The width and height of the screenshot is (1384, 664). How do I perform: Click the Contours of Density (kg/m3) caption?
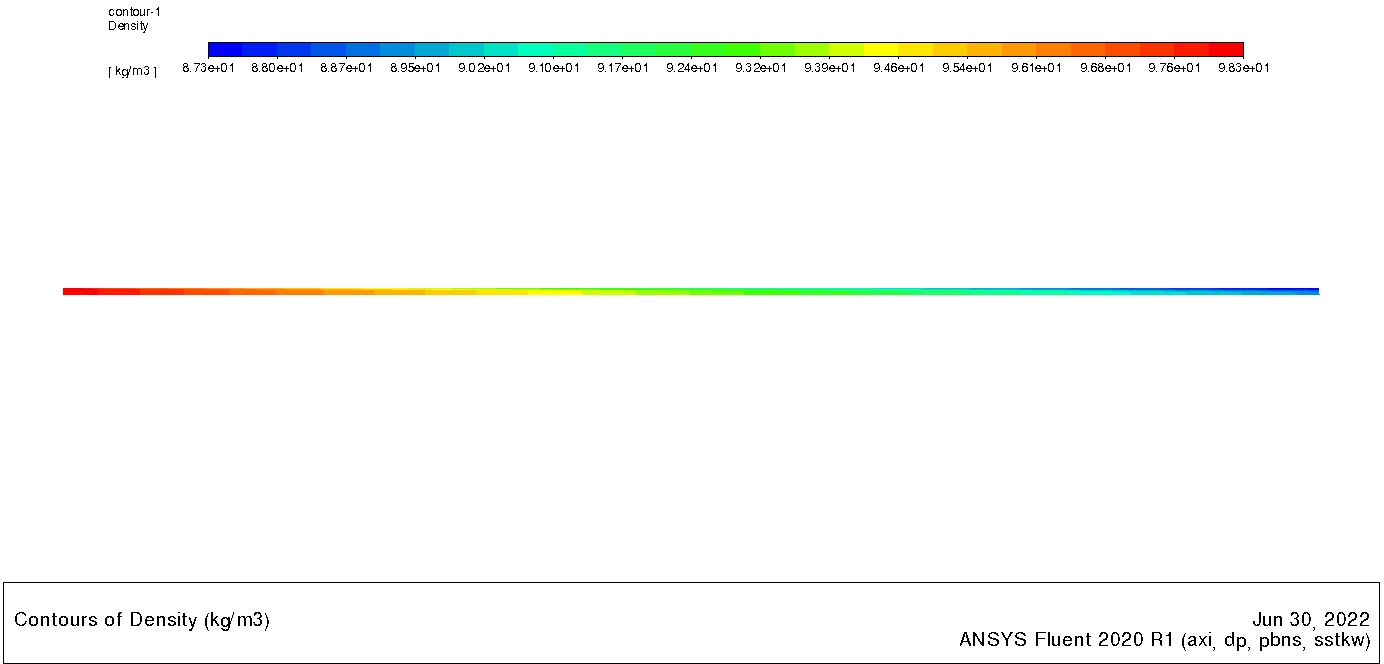coord(142,620)
